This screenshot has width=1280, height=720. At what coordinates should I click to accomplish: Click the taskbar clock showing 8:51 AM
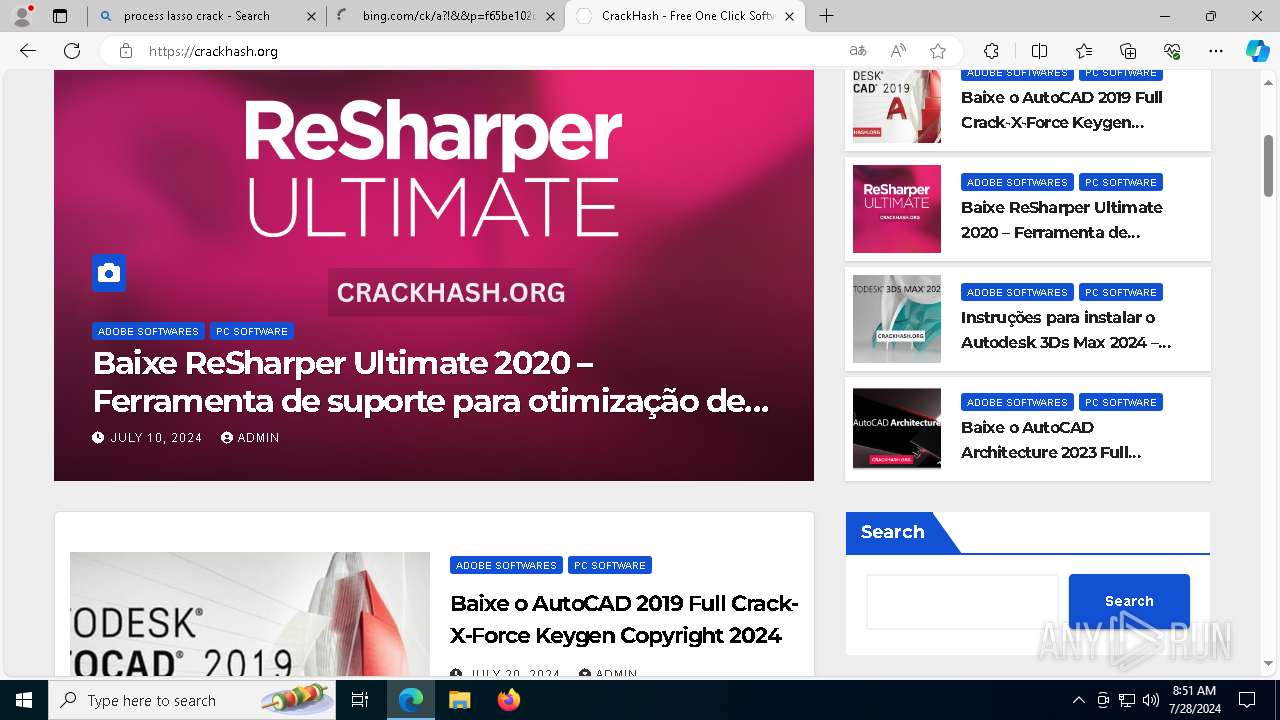pos(1194,700)
